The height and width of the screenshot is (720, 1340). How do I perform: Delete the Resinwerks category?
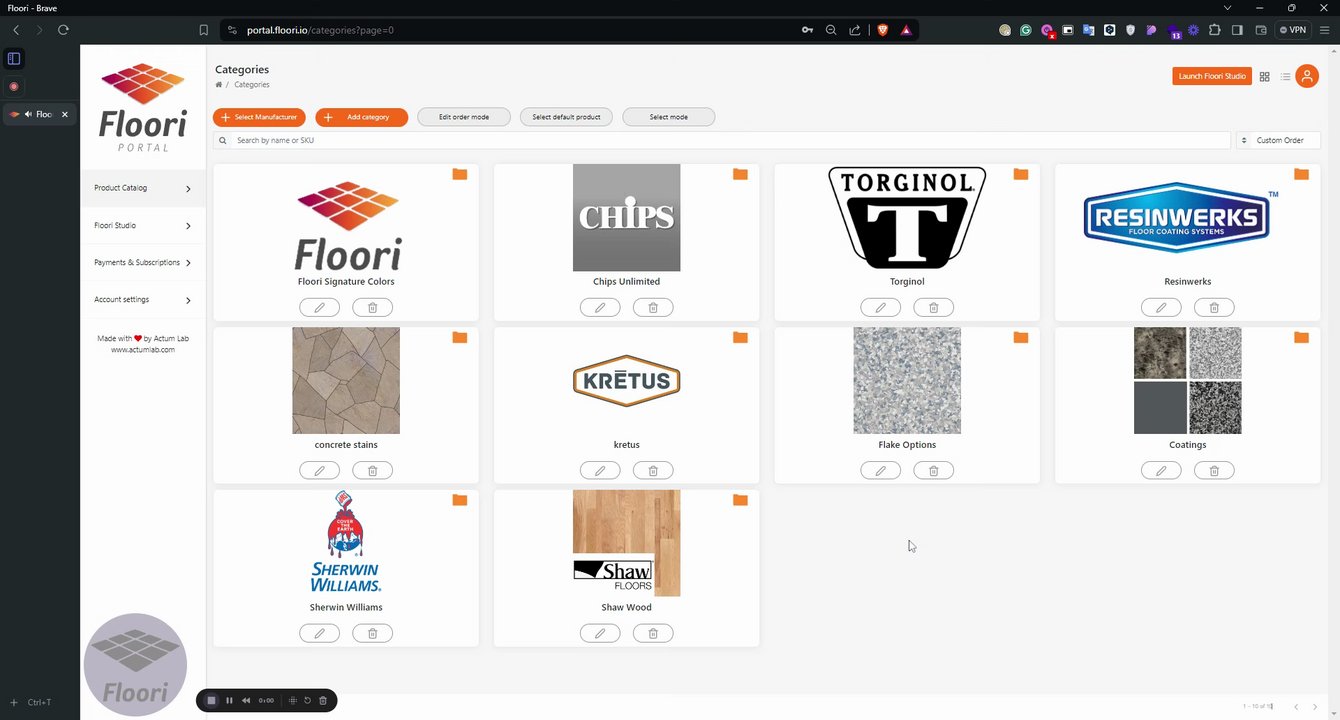tap(1214, 307)
